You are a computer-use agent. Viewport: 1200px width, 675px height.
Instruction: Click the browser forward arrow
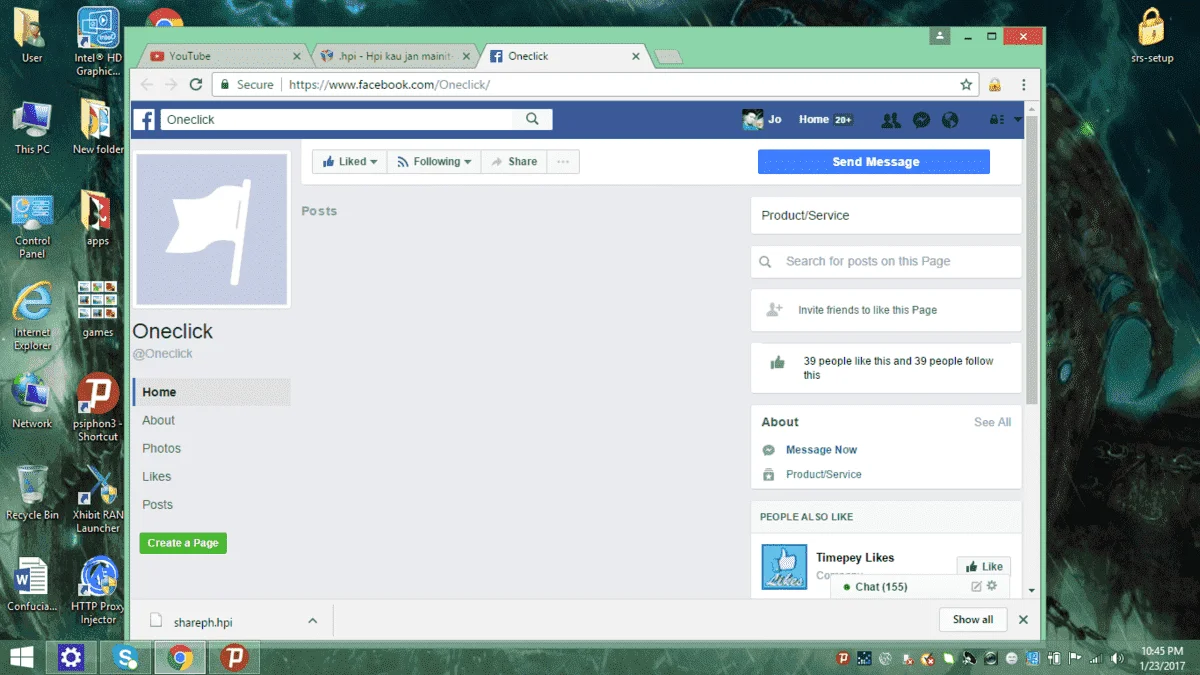click(x=172, y=85)
